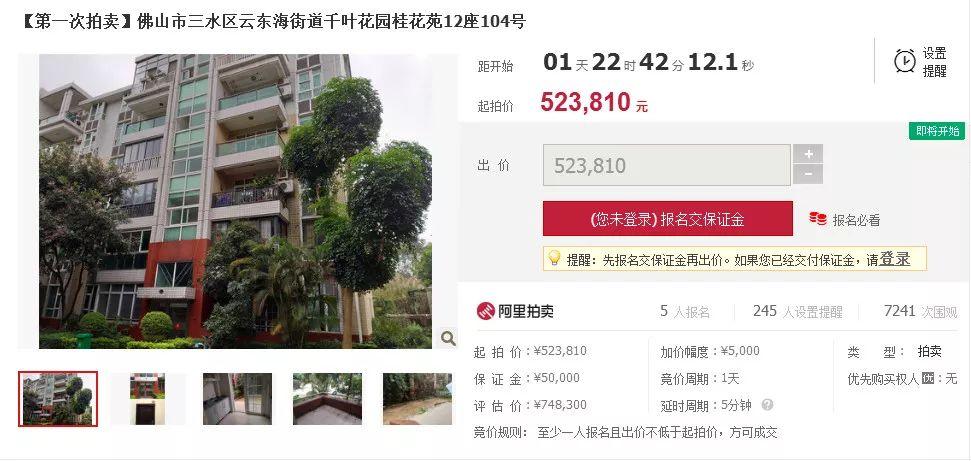The height and width of the screenshot is (461, 971).
Task: Select the third thumbnail of interior room
Action: (237, 398)
